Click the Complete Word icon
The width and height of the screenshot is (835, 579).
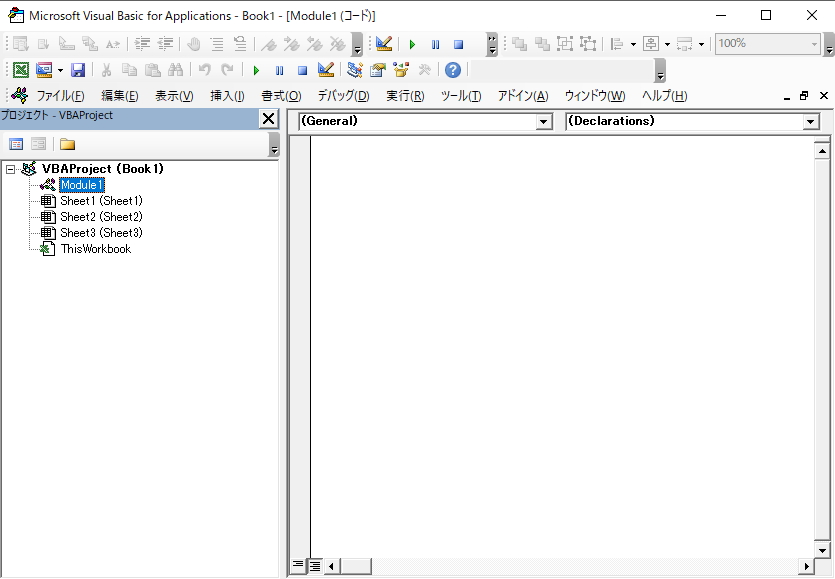point(113,44)
